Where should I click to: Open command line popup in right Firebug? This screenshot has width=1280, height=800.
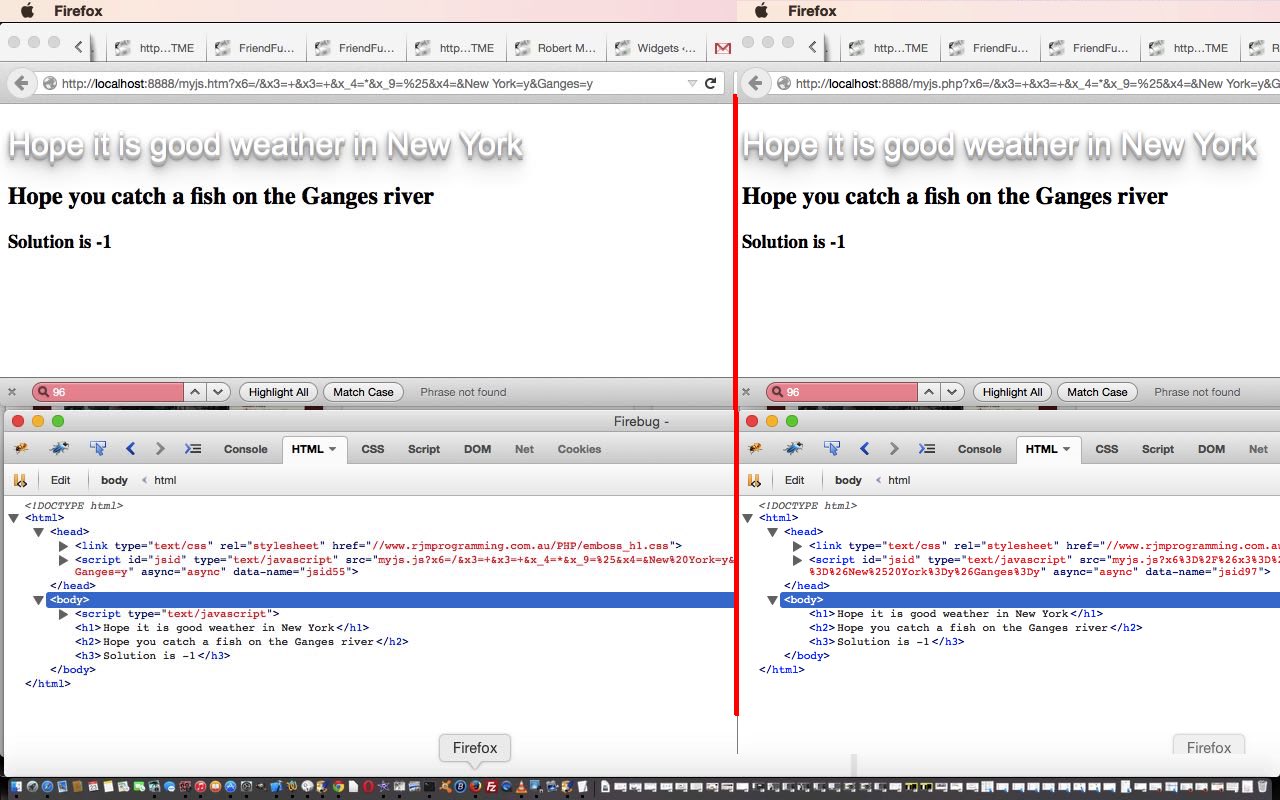[928, 449]
